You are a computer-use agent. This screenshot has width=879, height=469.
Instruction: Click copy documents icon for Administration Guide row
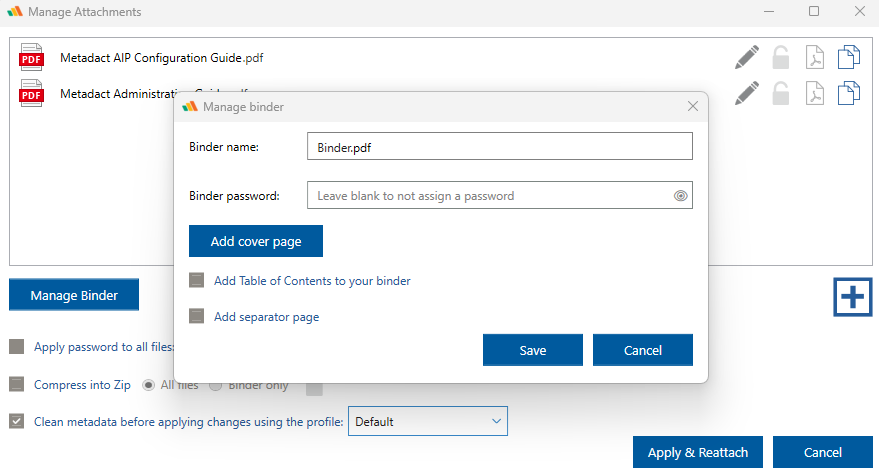(849, 93)
